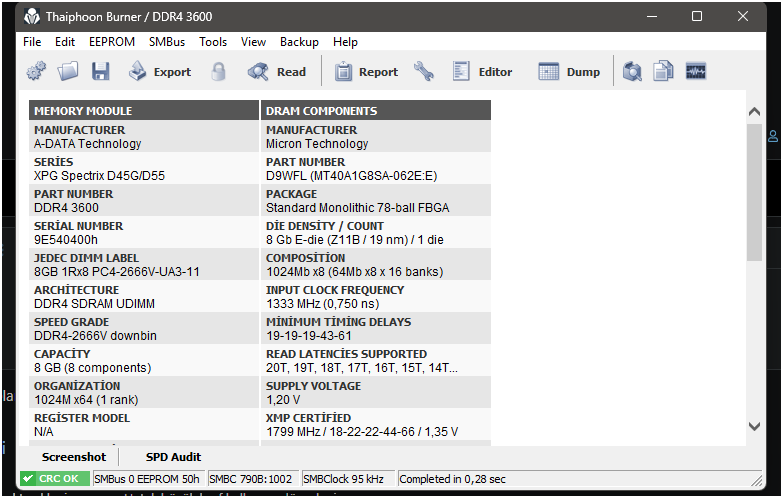Click the padlock icon in toolbar
This screenshot has height=498, width=783.
pyautogui.click(x=218, y=71)
